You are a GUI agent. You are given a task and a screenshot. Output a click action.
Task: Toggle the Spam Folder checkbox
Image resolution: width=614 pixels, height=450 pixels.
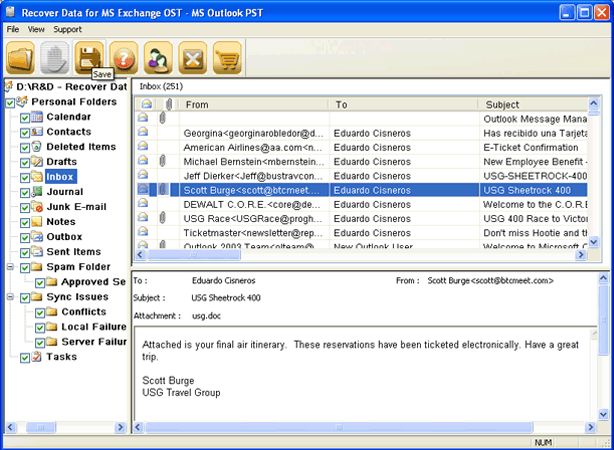[x=25, y=268]
